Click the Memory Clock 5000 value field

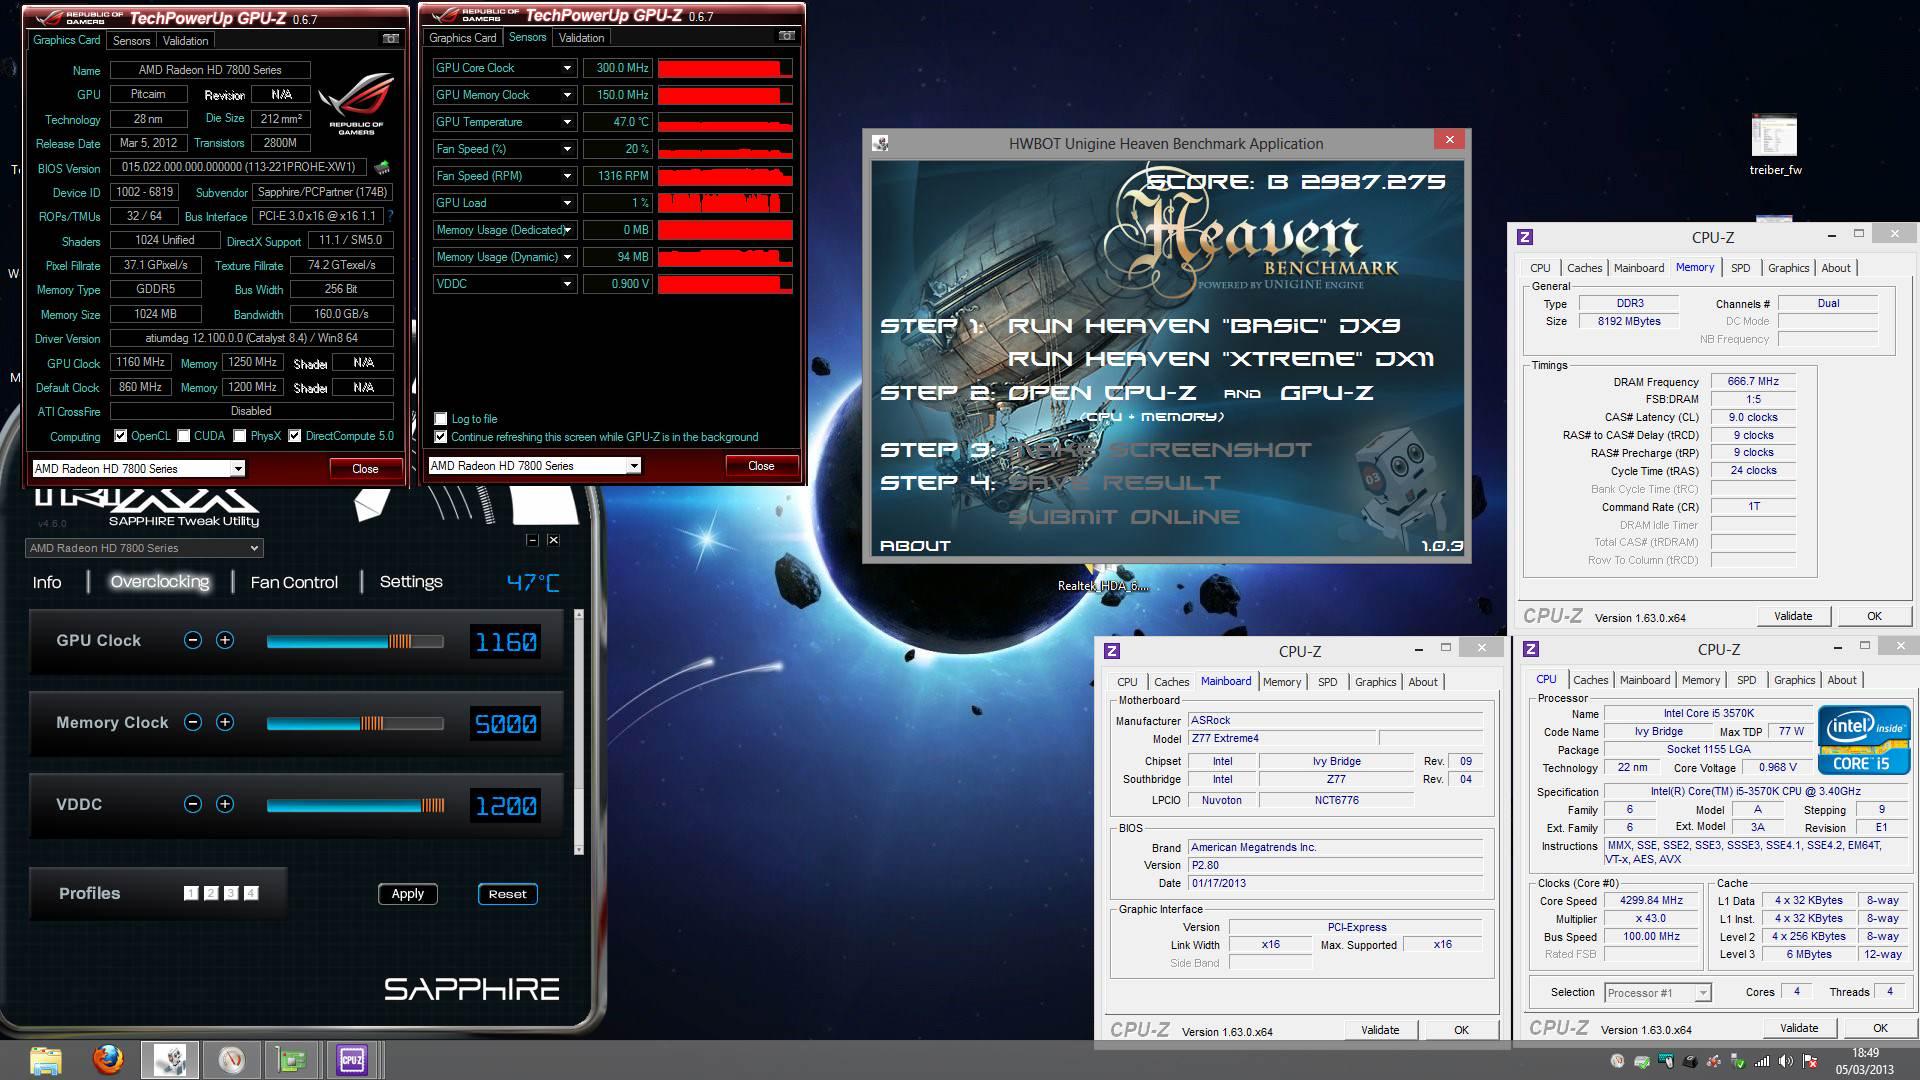coord(506,724)
